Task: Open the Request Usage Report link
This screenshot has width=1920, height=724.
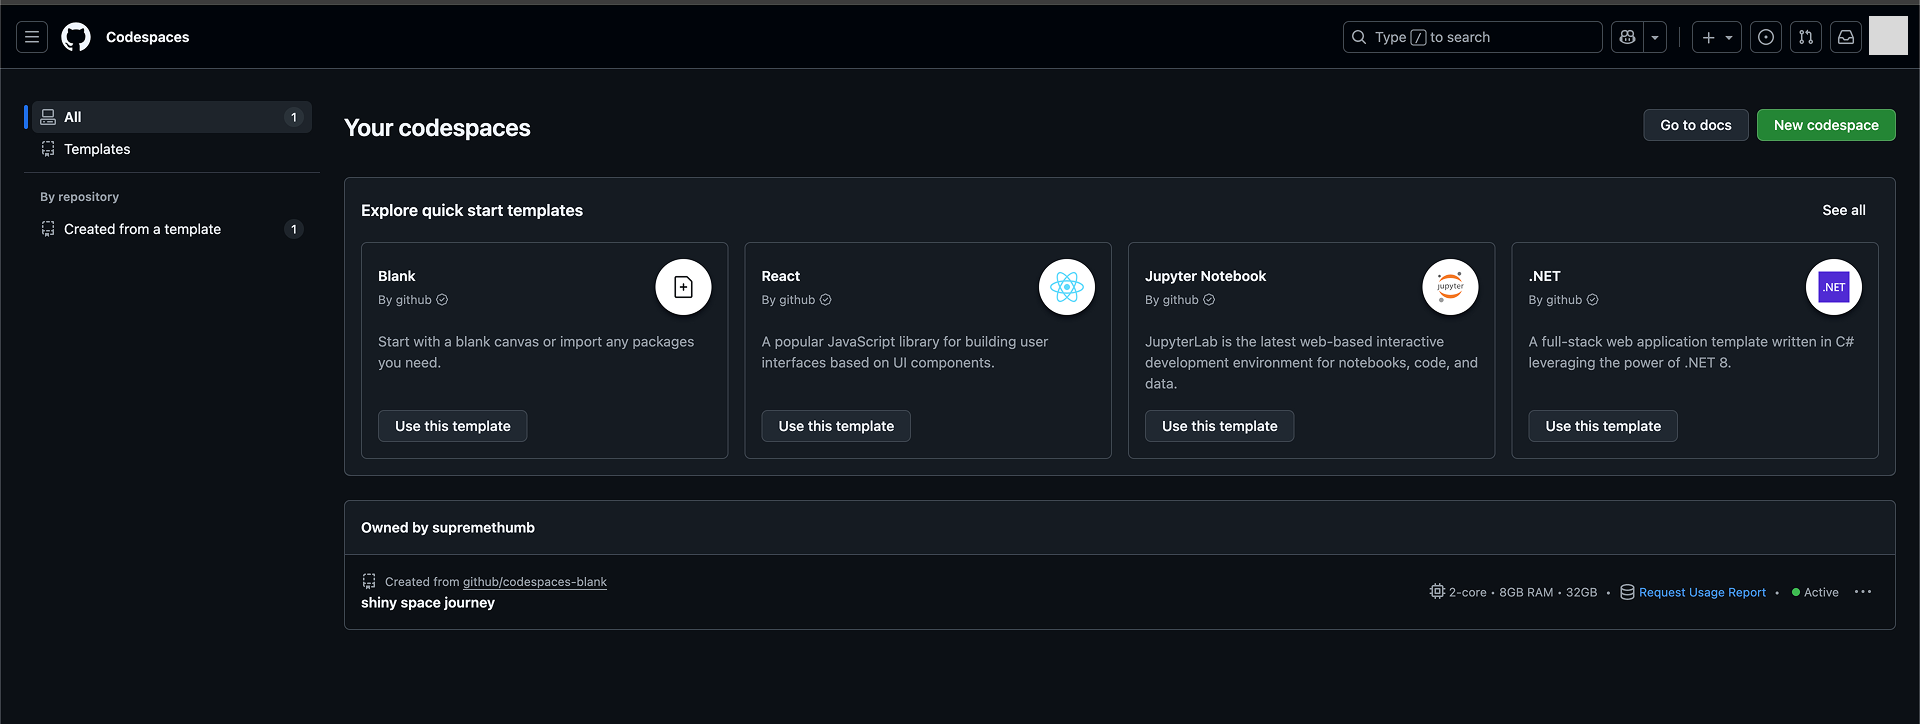Action: point(1701,592)
